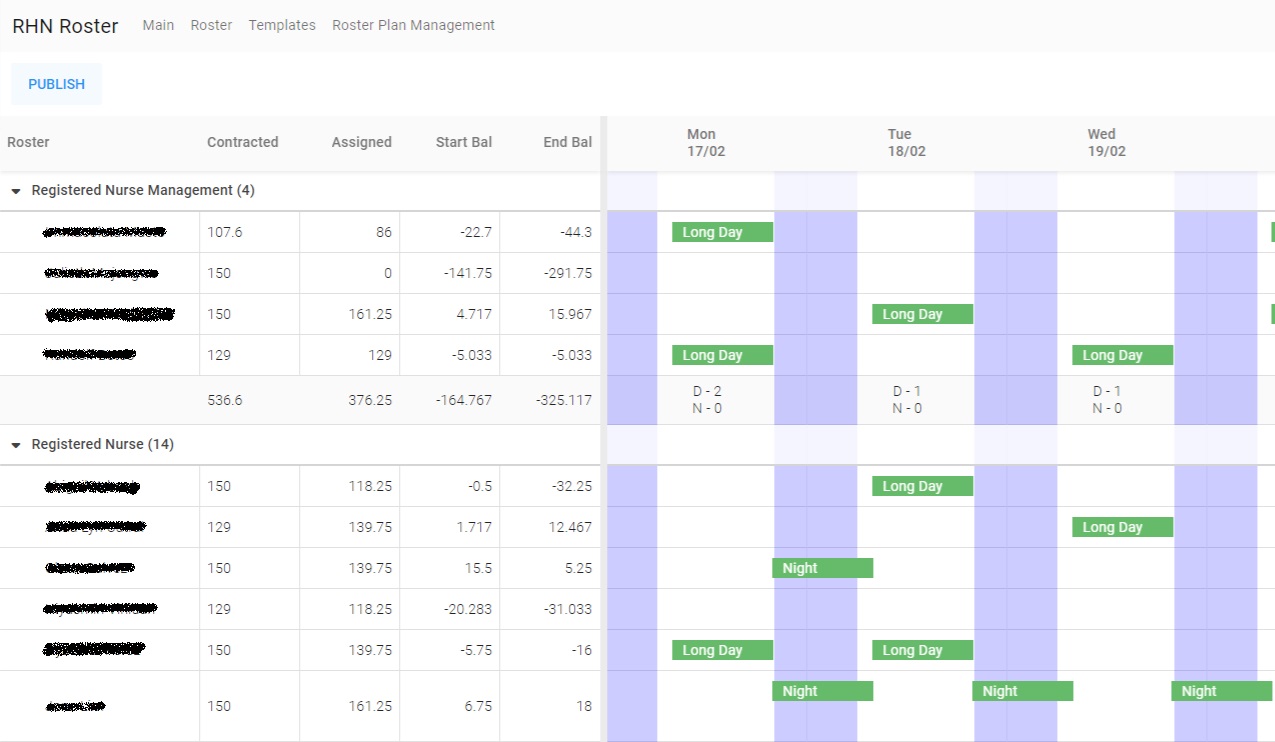Click Monday D - 2 N - 0 summary cell
The width and height of the screenshot is (1275, 742).
708,400
